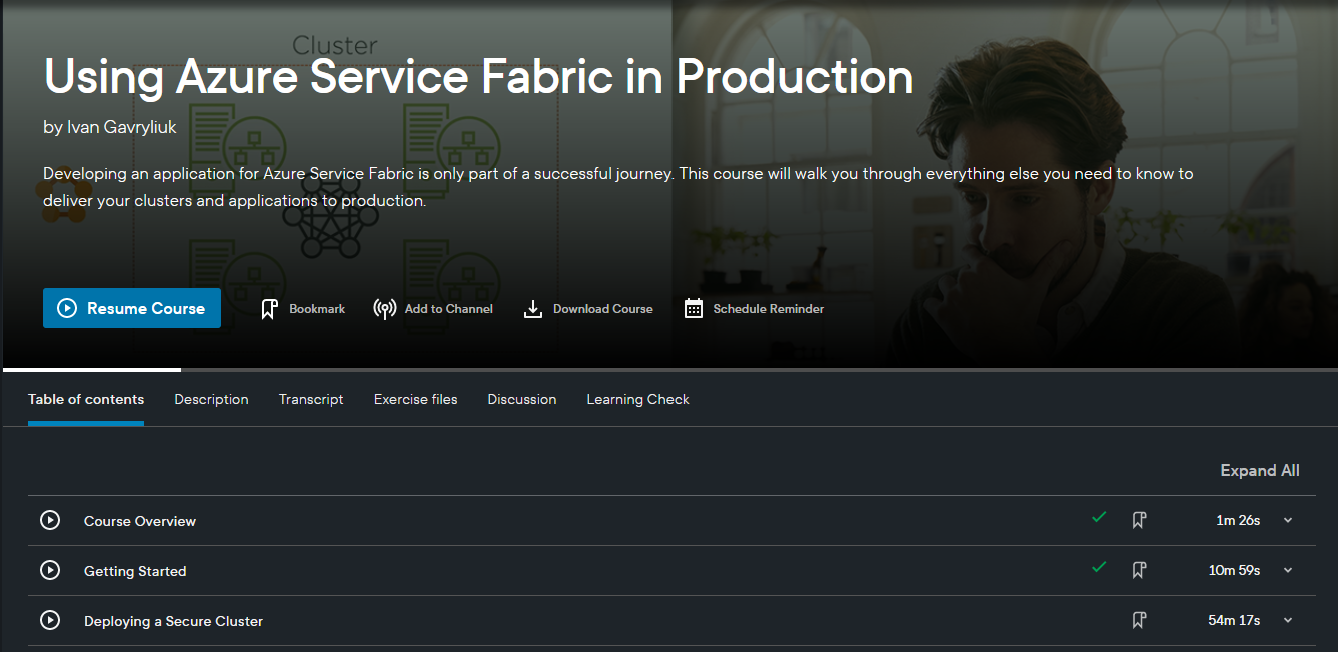Play the Deploying a Secure Cluster module
This screenshot has width=1338, height=652.
click(x=50, y=620)
